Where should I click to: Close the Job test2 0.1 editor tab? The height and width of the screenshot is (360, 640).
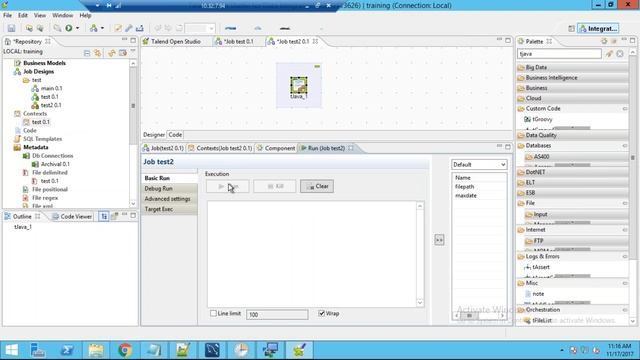315,41
